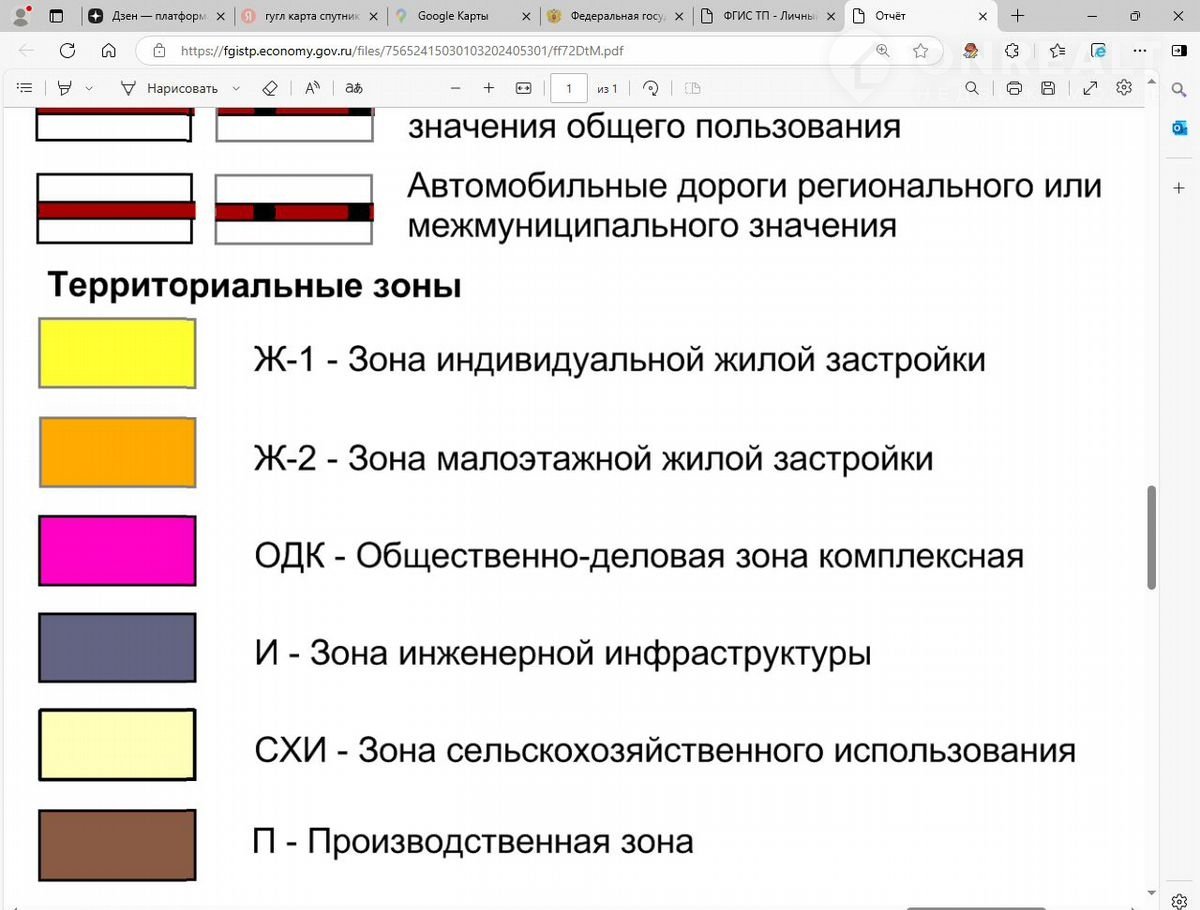The image size is (1200, 910).
Task: Zoom out with the minus button
Action: tap(456, 88)
